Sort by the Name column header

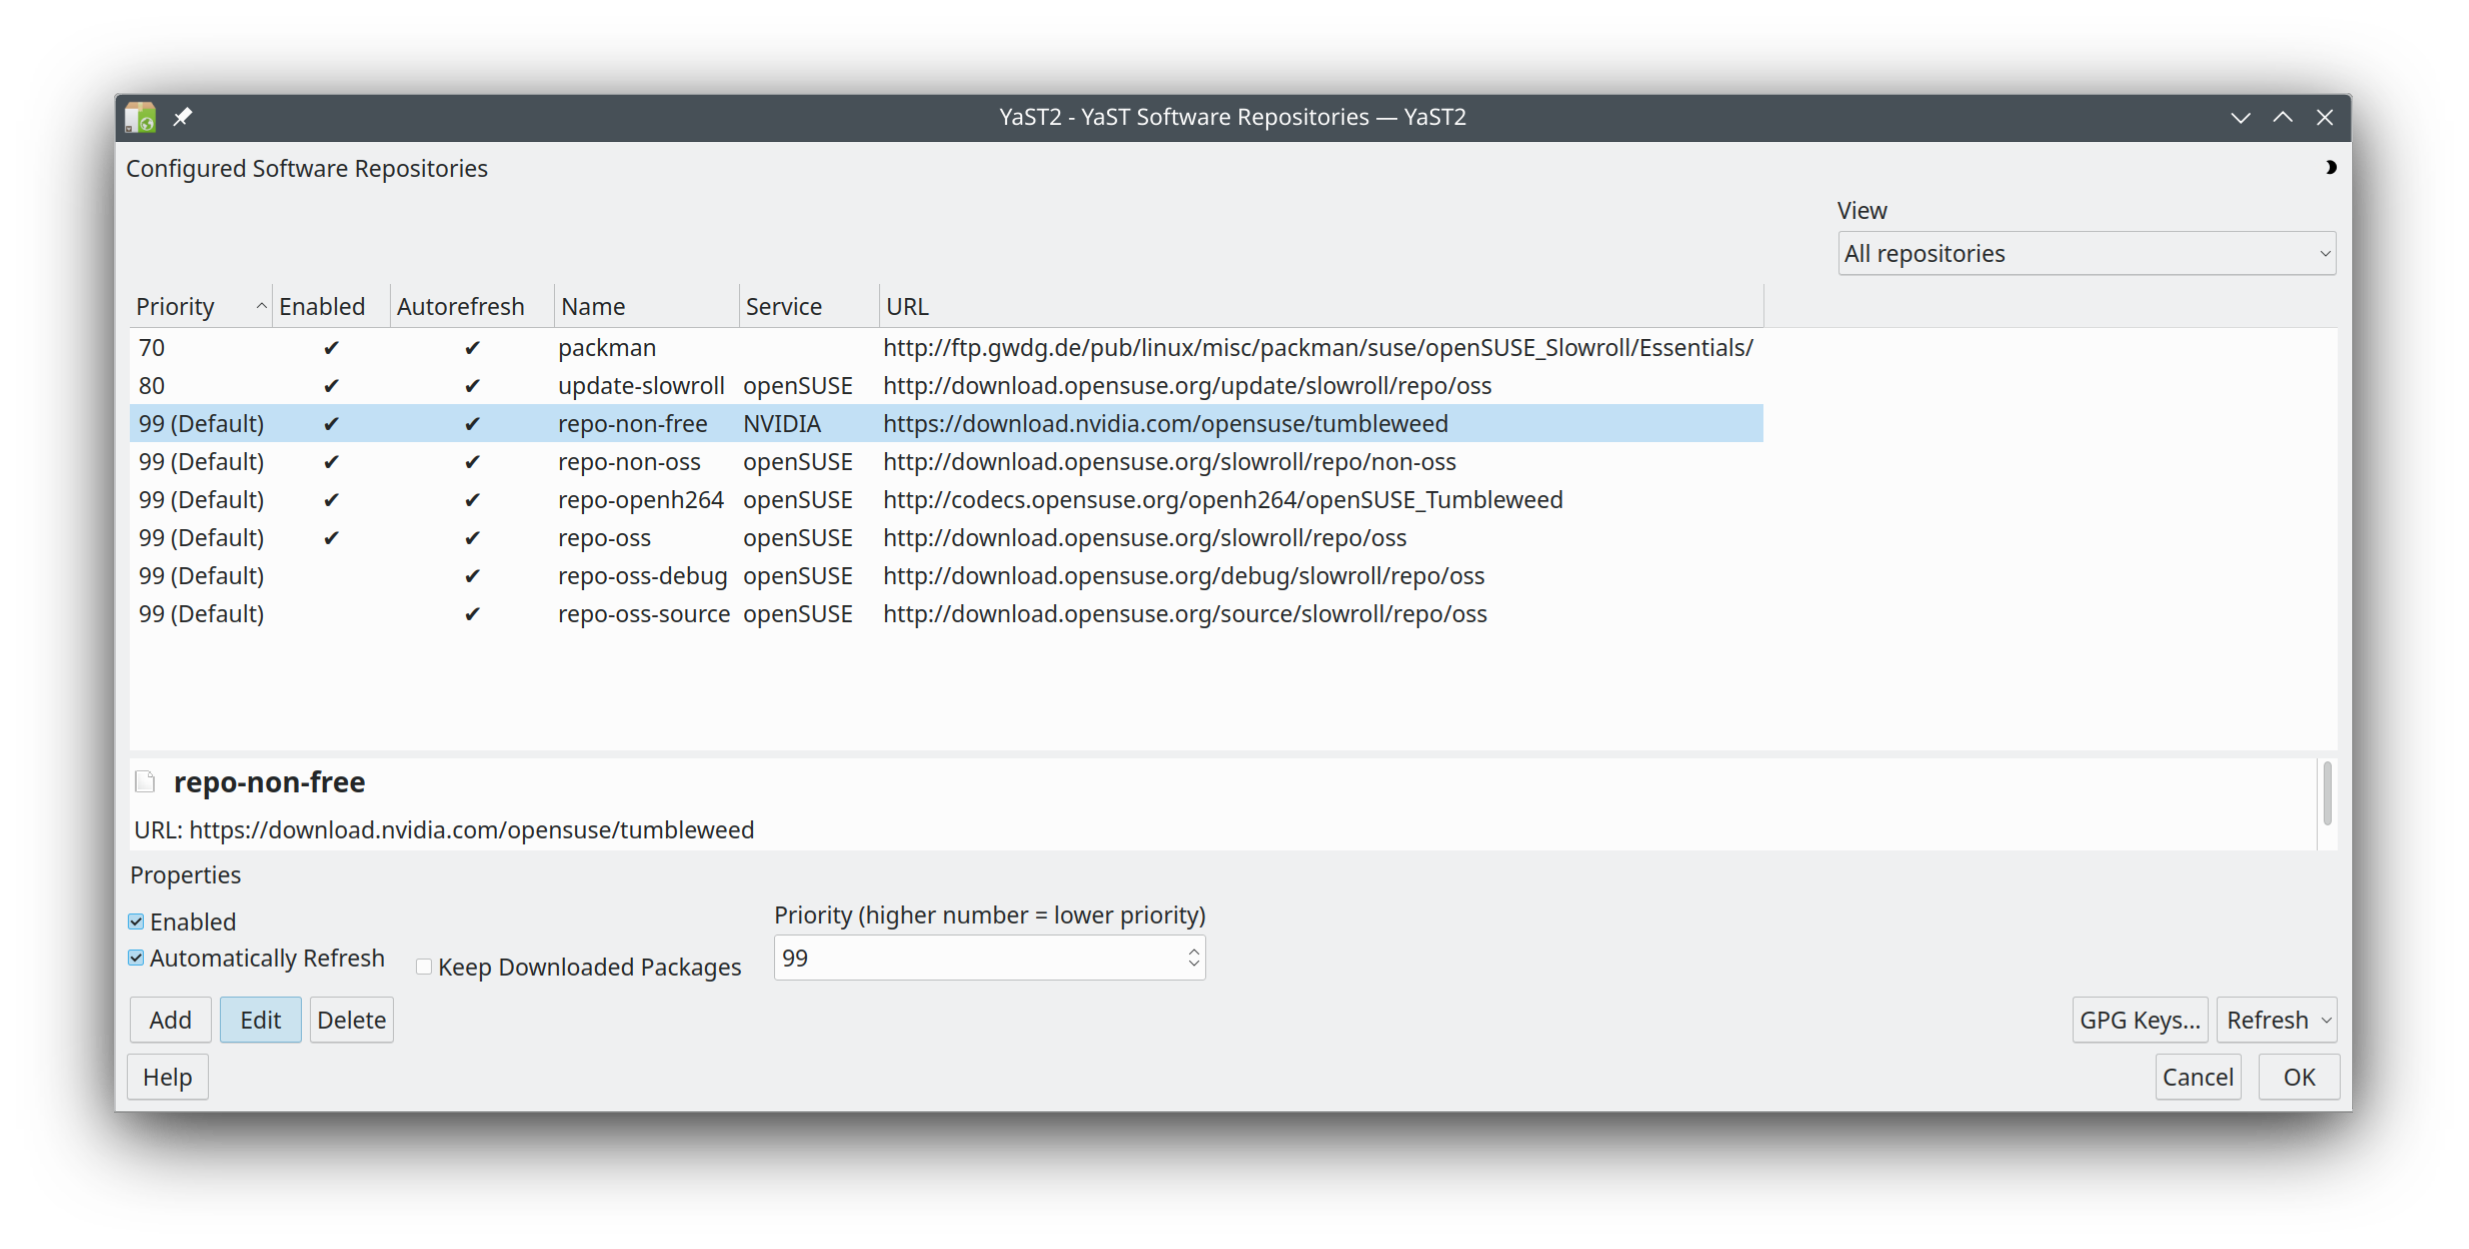pos(646,306)
